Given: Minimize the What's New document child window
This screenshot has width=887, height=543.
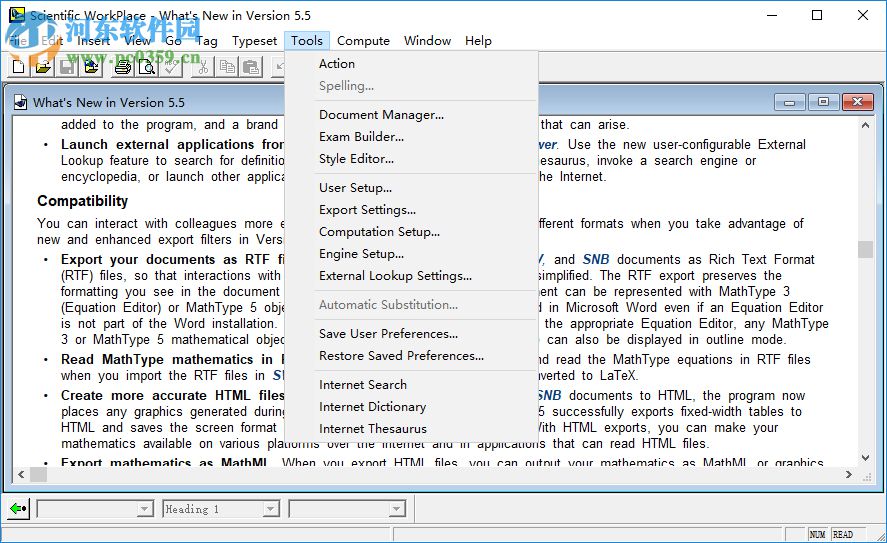Looking at the screenshot, I should (x=790, y=102).
